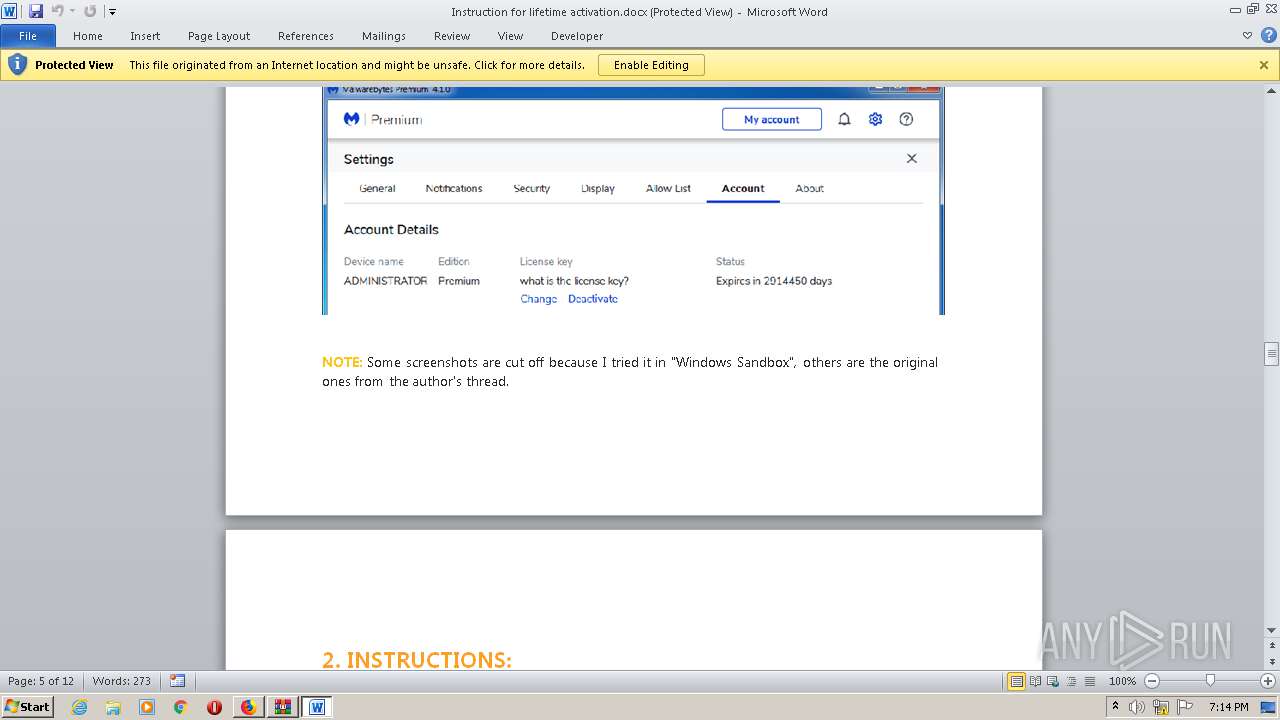Viewport: 1280px width, 720px height.
Task: Launch Internet Explorer from taskbar
Action: [79, 707]
